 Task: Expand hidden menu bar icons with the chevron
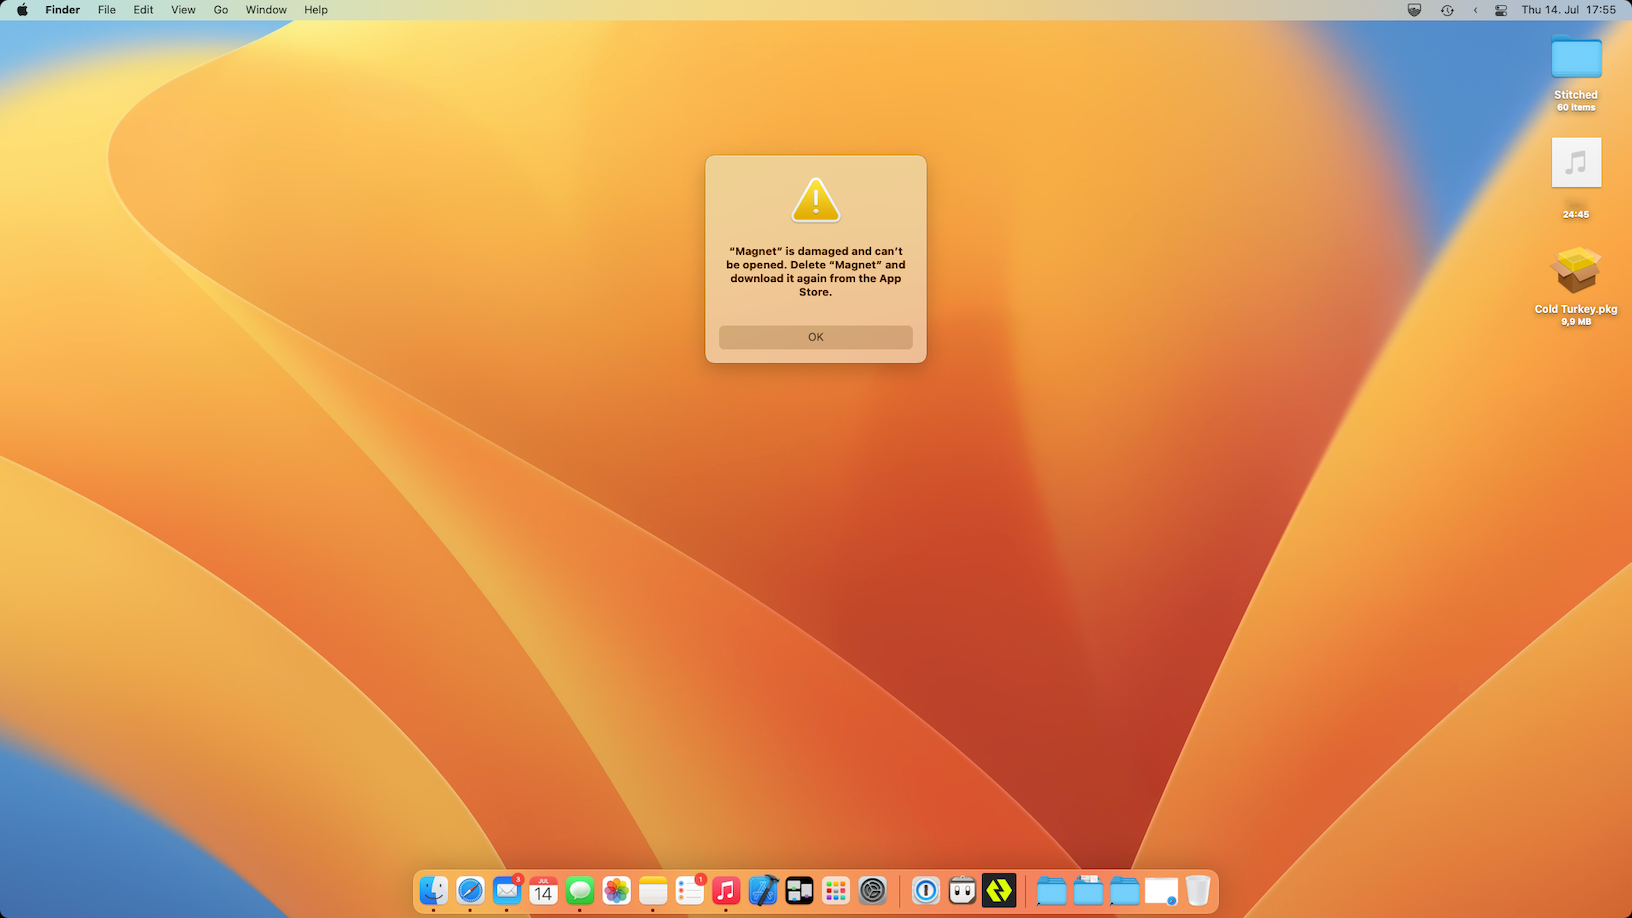[1475, 10]
